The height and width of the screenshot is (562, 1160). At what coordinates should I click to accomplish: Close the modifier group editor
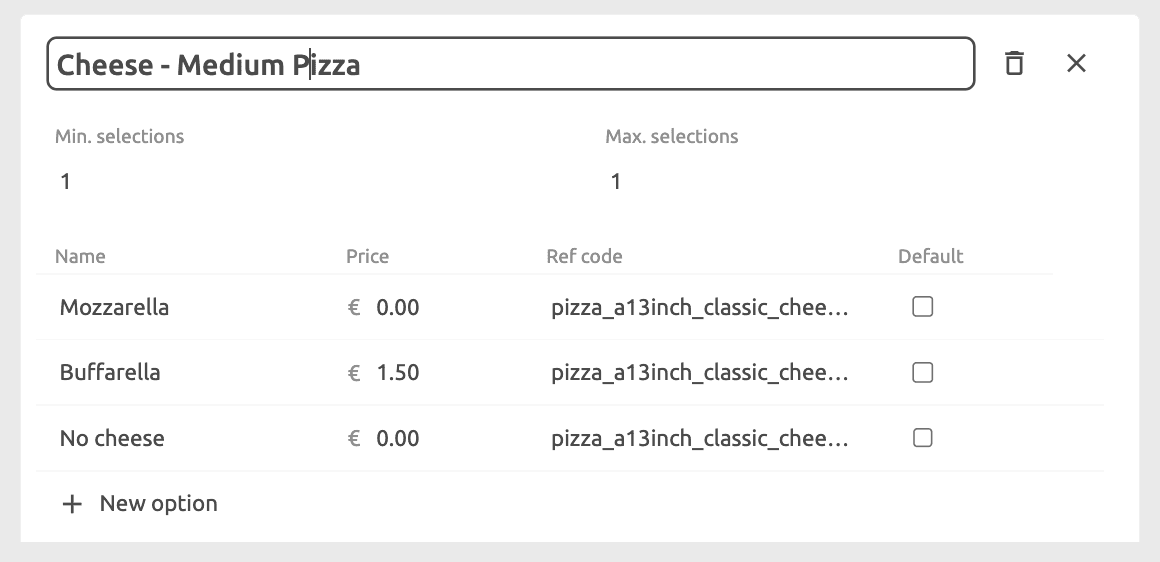1076,64
